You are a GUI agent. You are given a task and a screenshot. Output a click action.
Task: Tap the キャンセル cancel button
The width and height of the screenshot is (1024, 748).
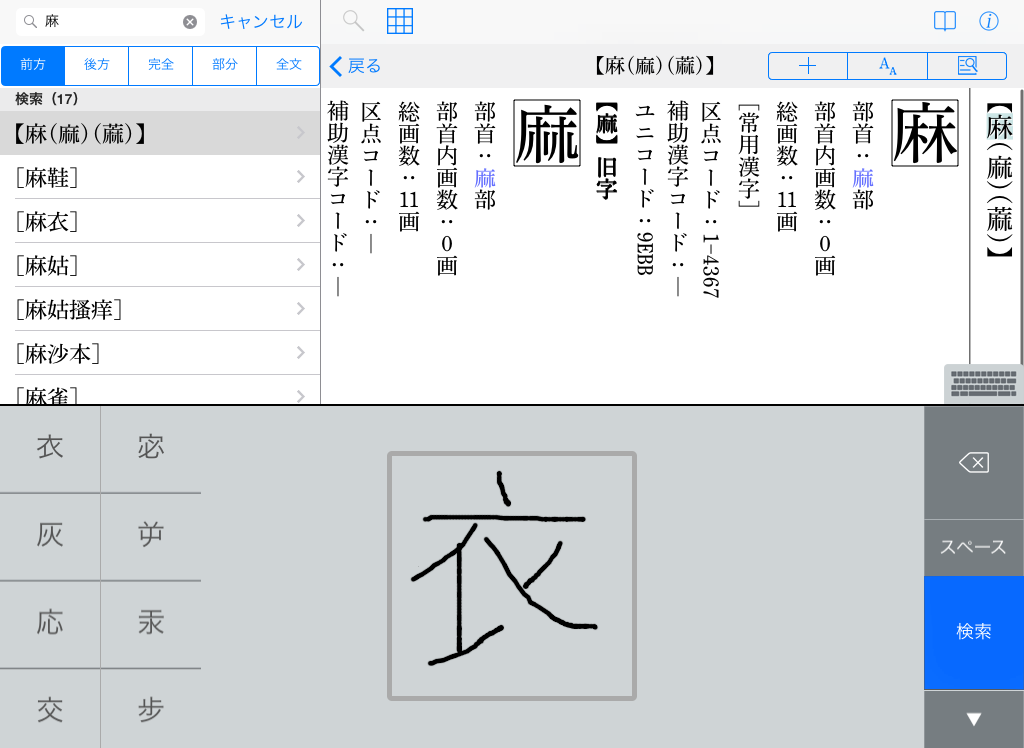coord(260,22)
